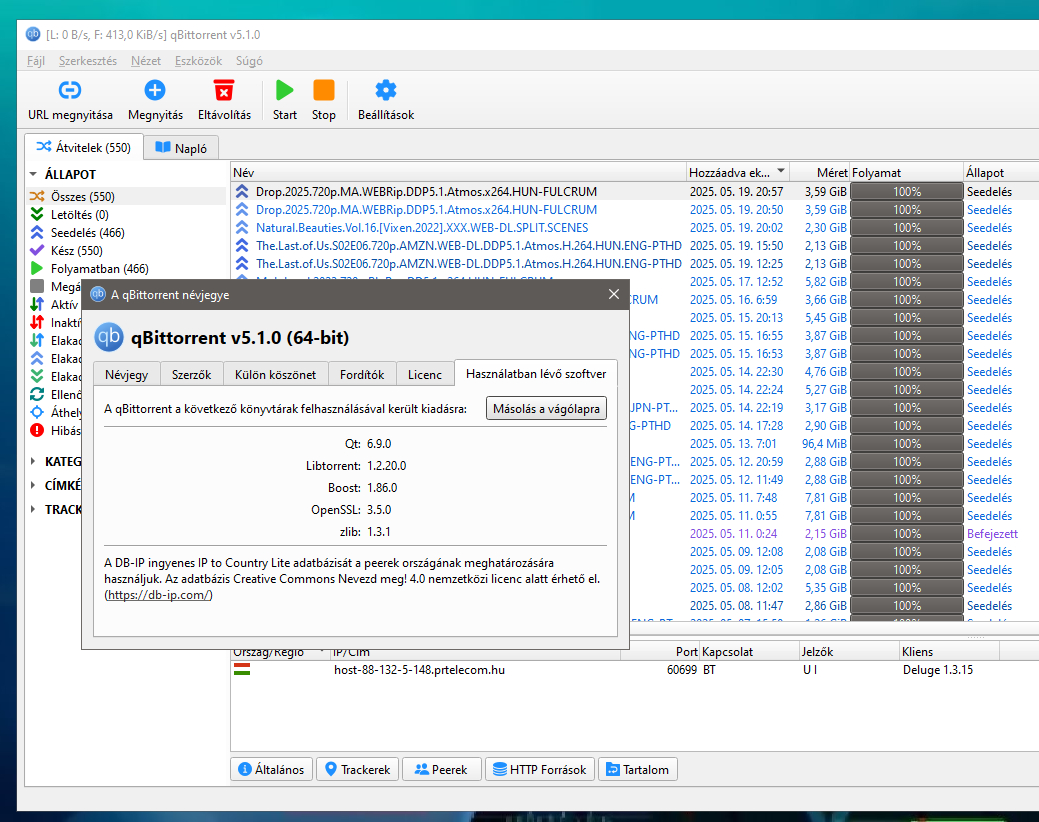
Task: Click the Megállítva gray square icon
Action: (x=37, y=286)
